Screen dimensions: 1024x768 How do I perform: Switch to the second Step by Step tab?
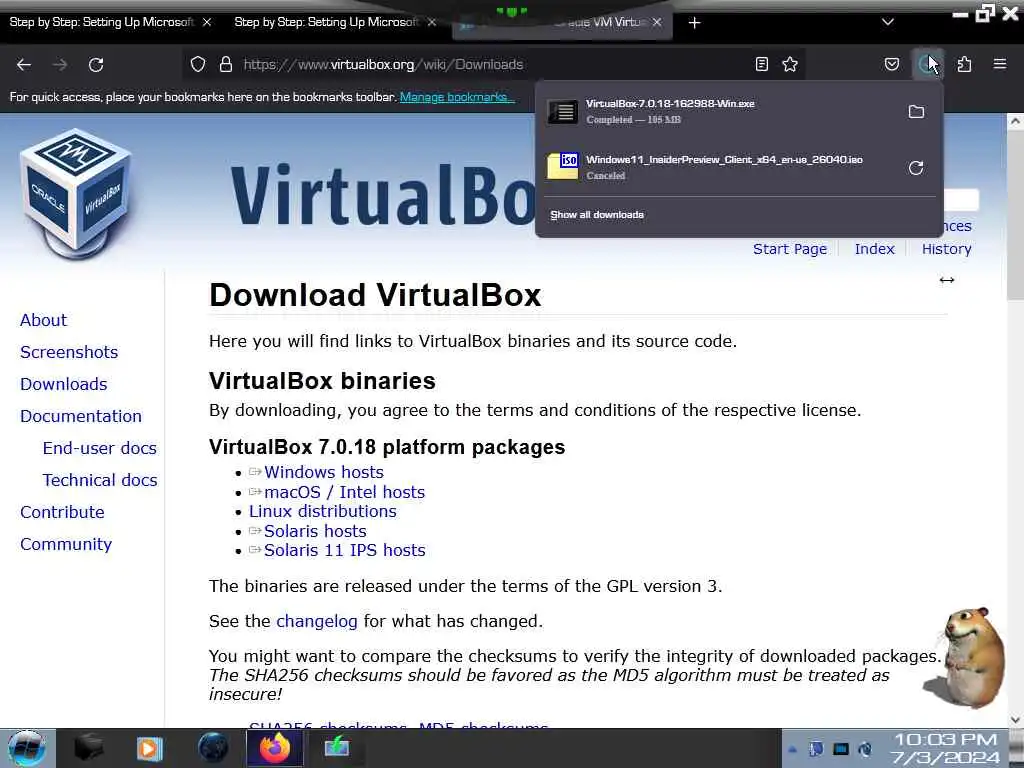click(326, 22)
